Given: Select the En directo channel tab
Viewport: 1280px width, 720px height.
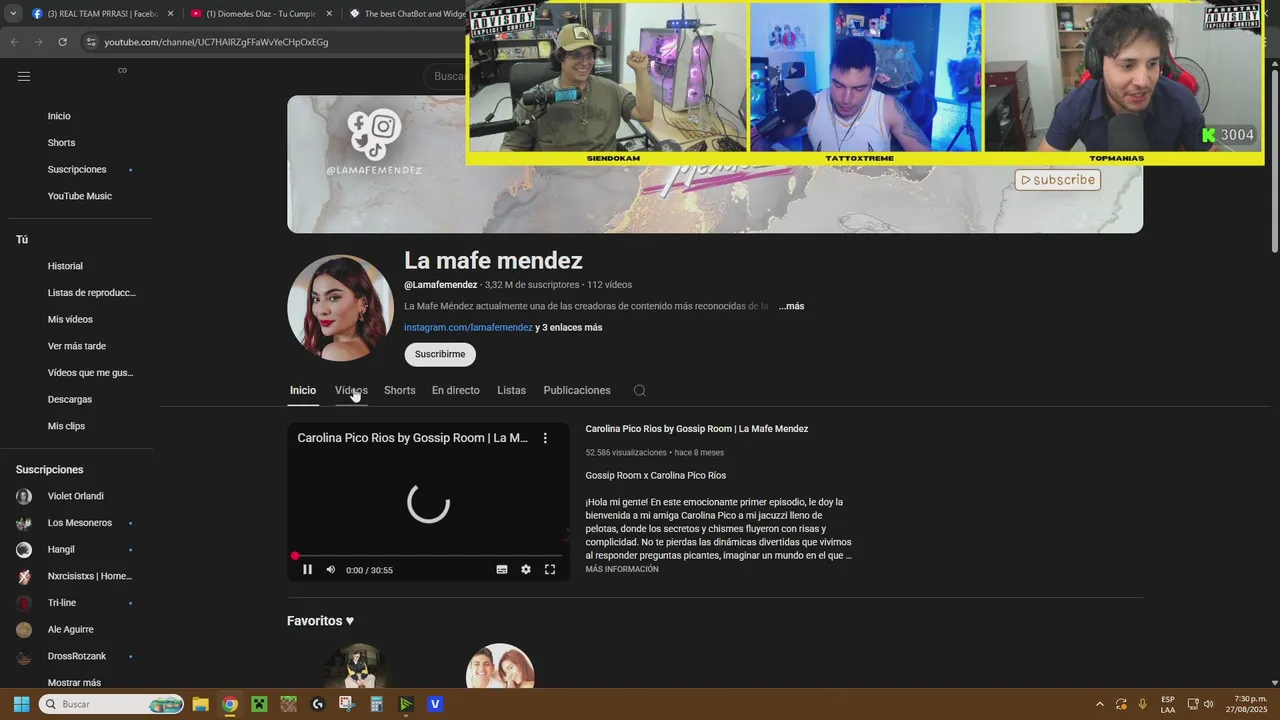Looking at the screenshot, I should click(455, 390).
